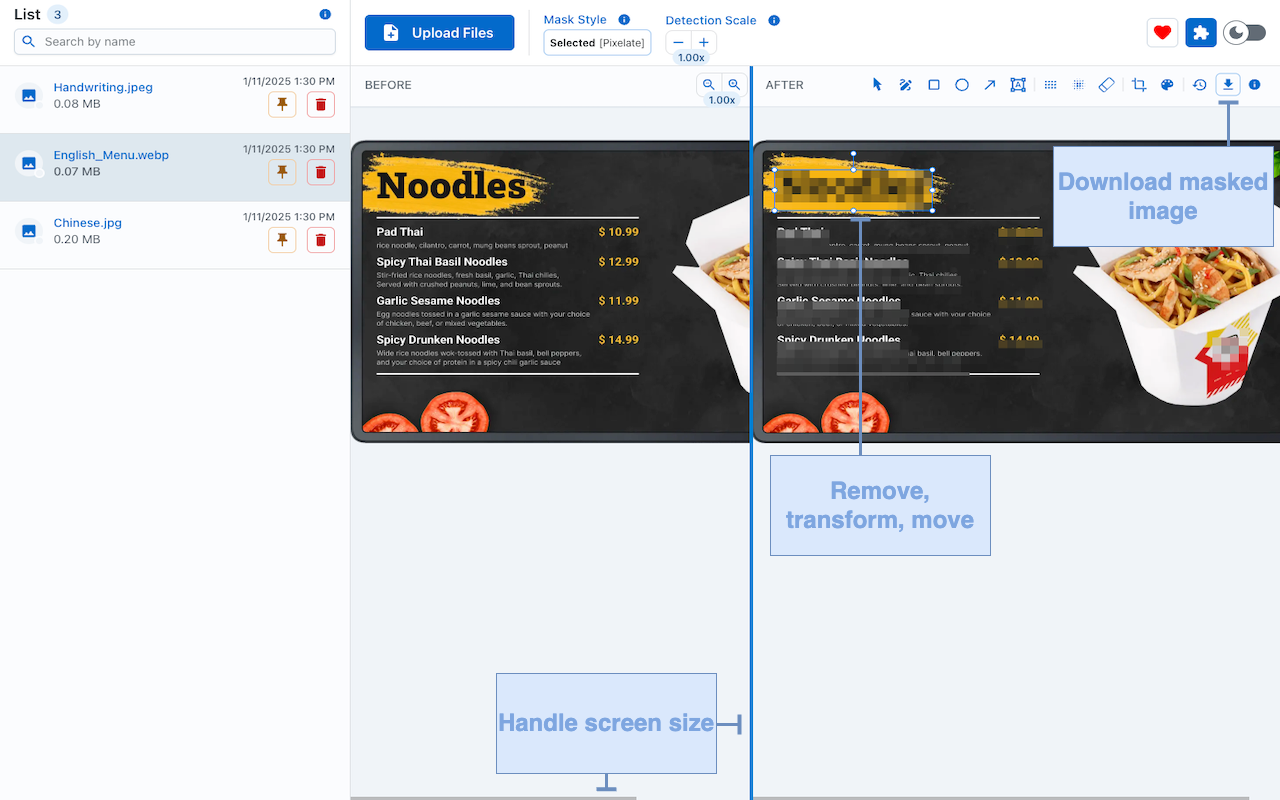The height and width of the screenshot is (800, 1280).
Task: Click the '0.07 MB' file size text
Action: click(x=77, y=172)
